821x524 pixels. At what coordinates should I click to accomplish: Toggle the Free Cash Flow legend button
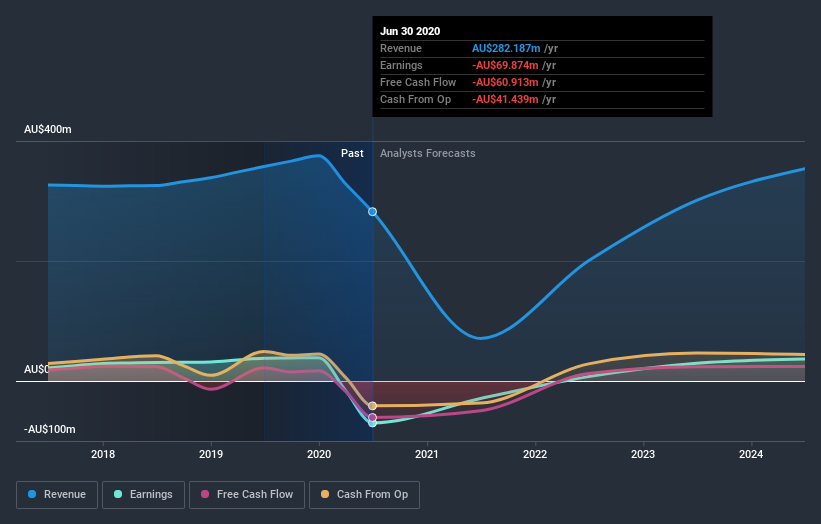pyautogui.click(x=247, y=495)
